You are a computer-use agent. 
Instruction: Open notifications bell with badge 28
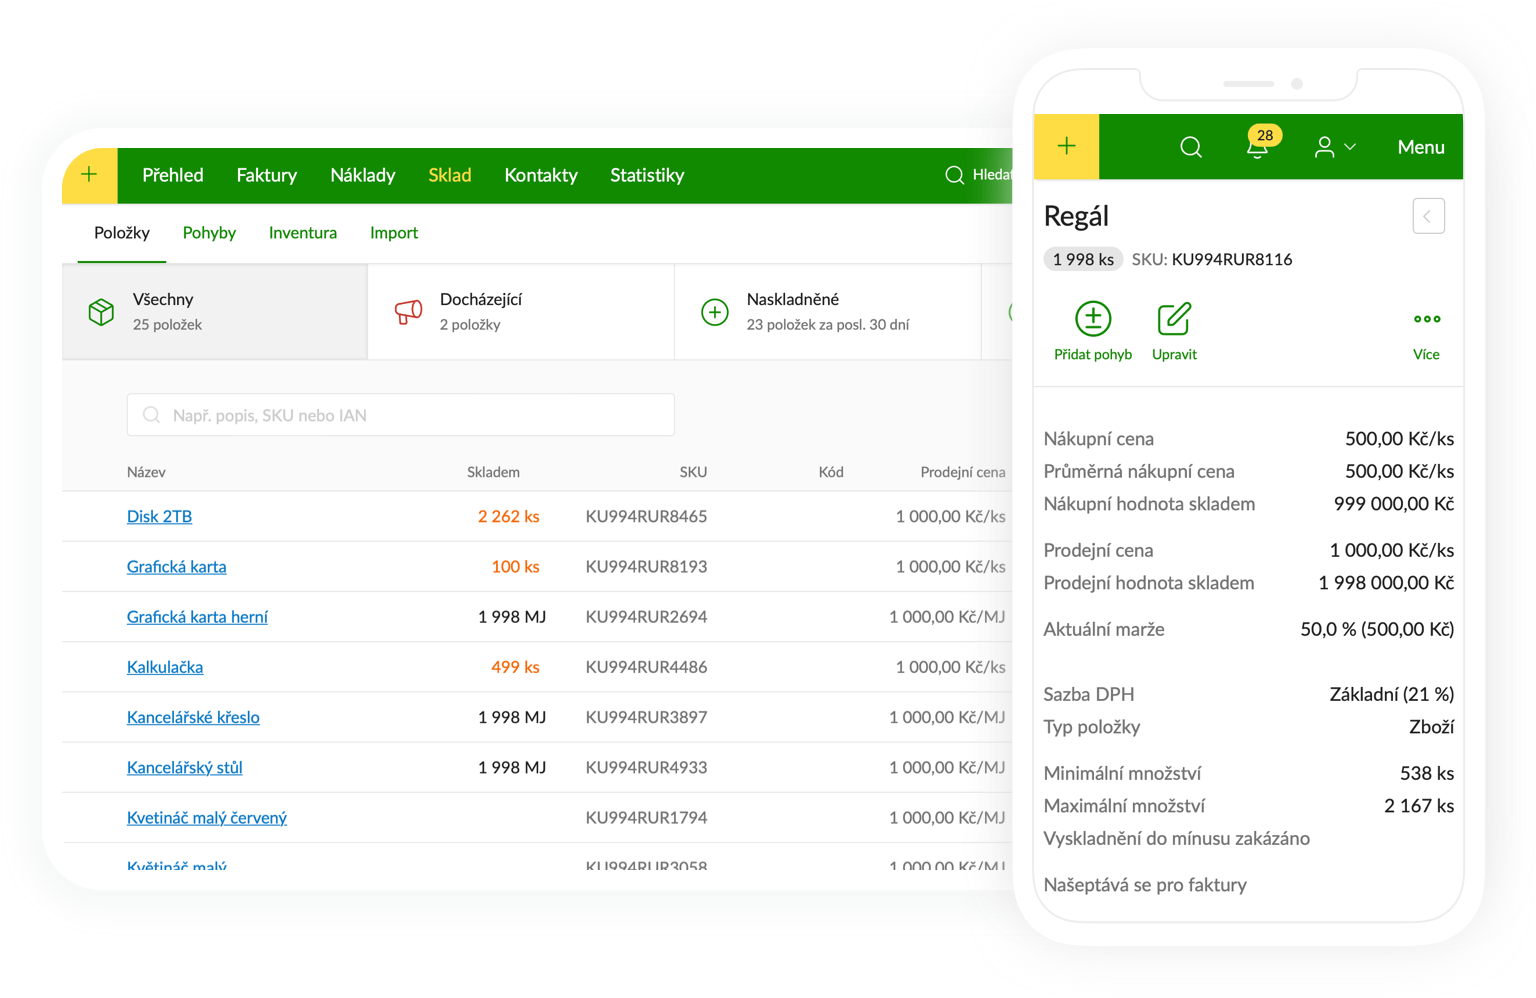click(x=1257, y=147)
